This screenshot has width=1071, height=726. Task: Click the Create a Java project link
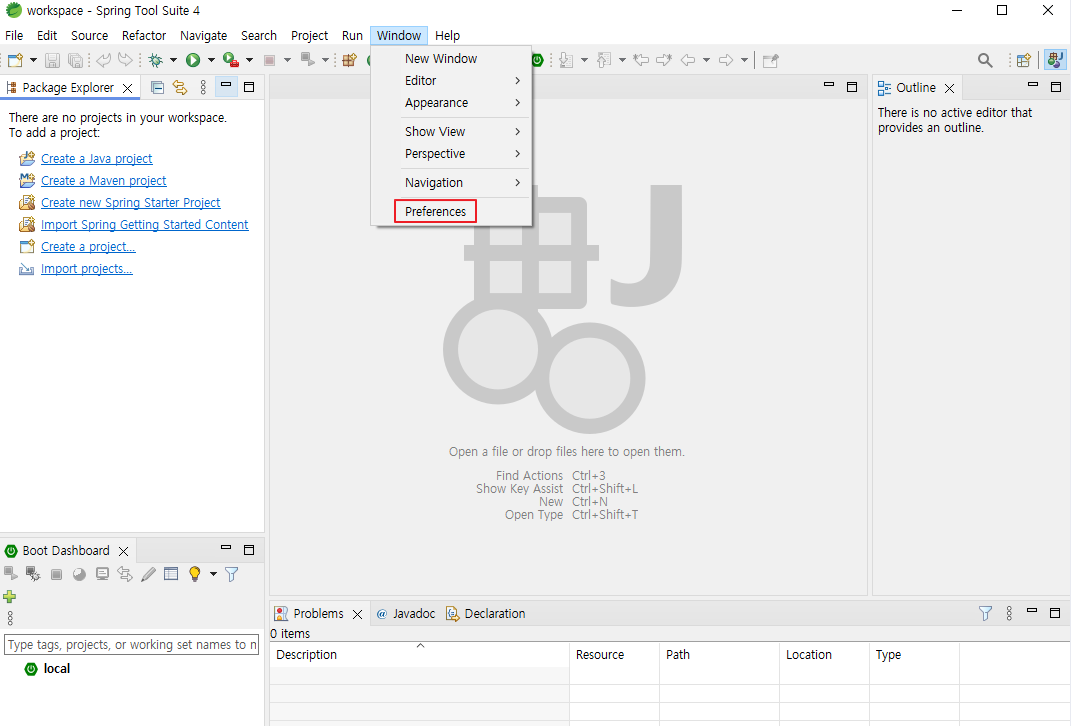coord(96,158)
